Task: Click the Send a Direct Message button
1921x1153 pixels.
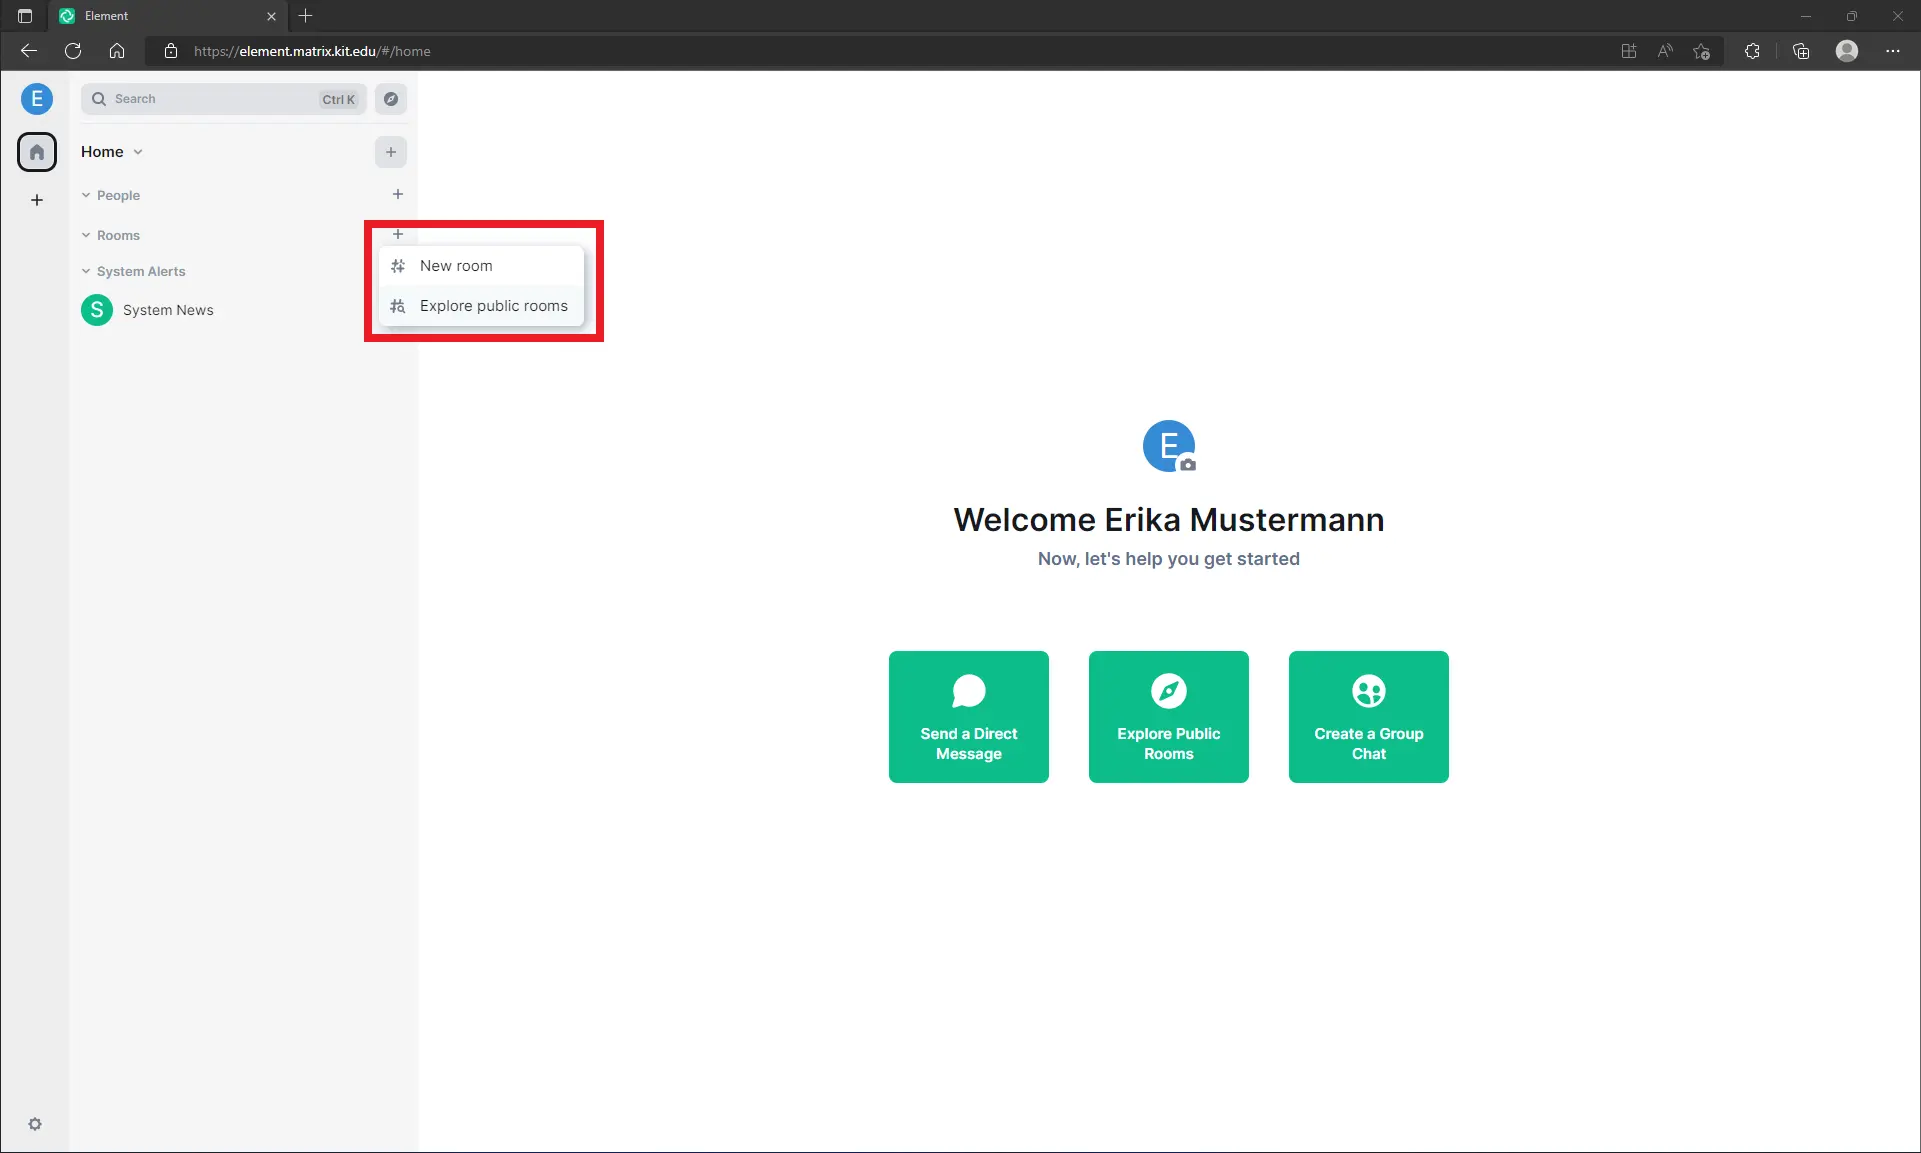Action: point(968,717)
